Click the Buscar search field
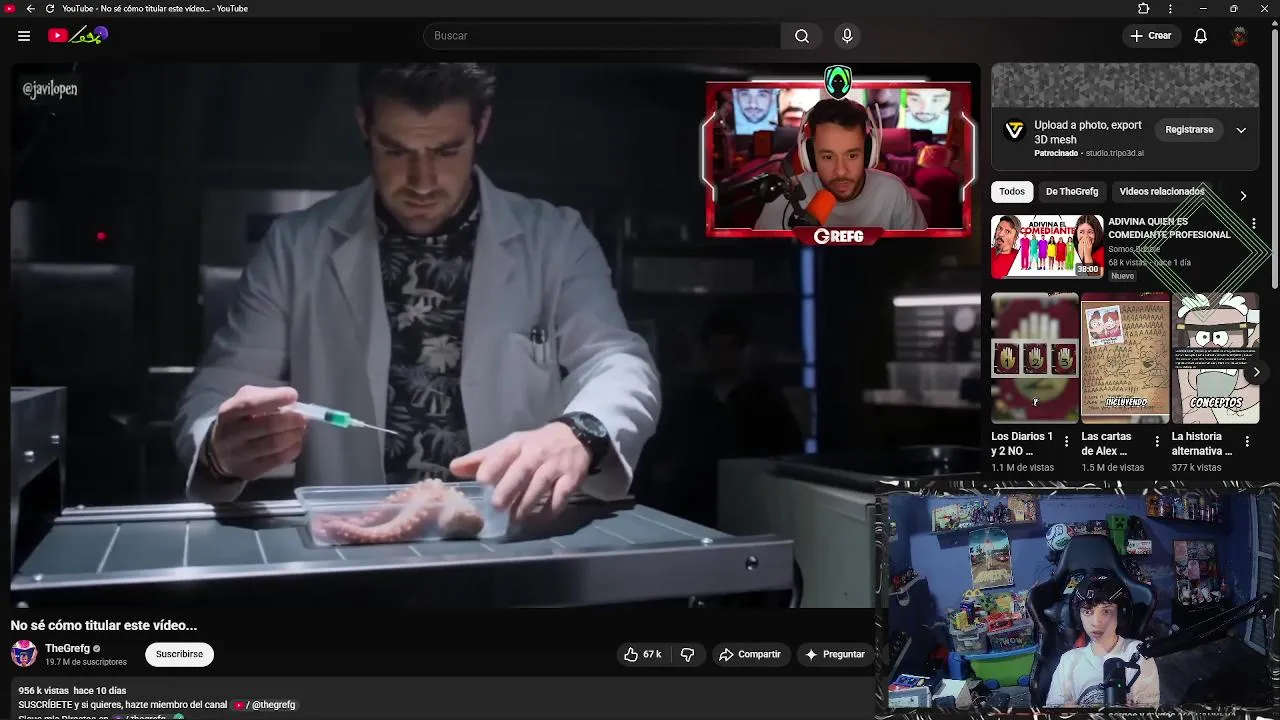 [x=602, y=36]
